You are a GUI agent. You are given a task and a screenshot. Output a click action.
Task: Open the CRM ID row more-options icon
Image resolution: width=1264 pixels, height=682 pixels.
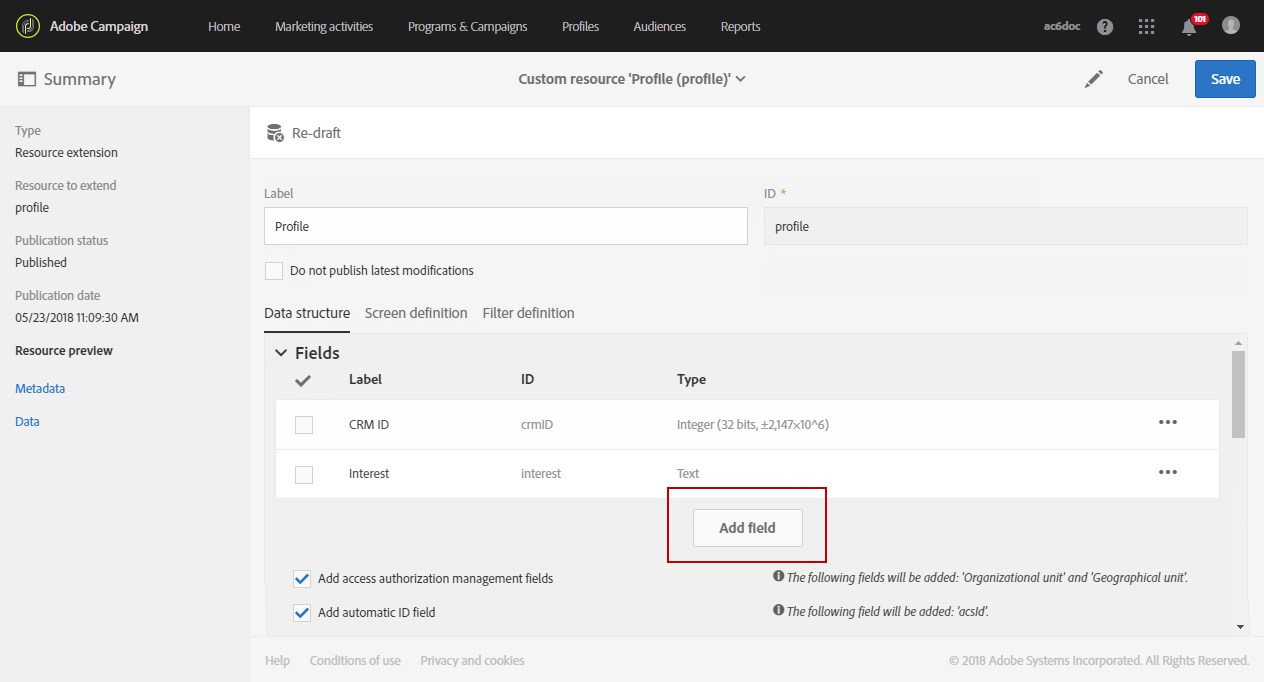point(1168,422)
